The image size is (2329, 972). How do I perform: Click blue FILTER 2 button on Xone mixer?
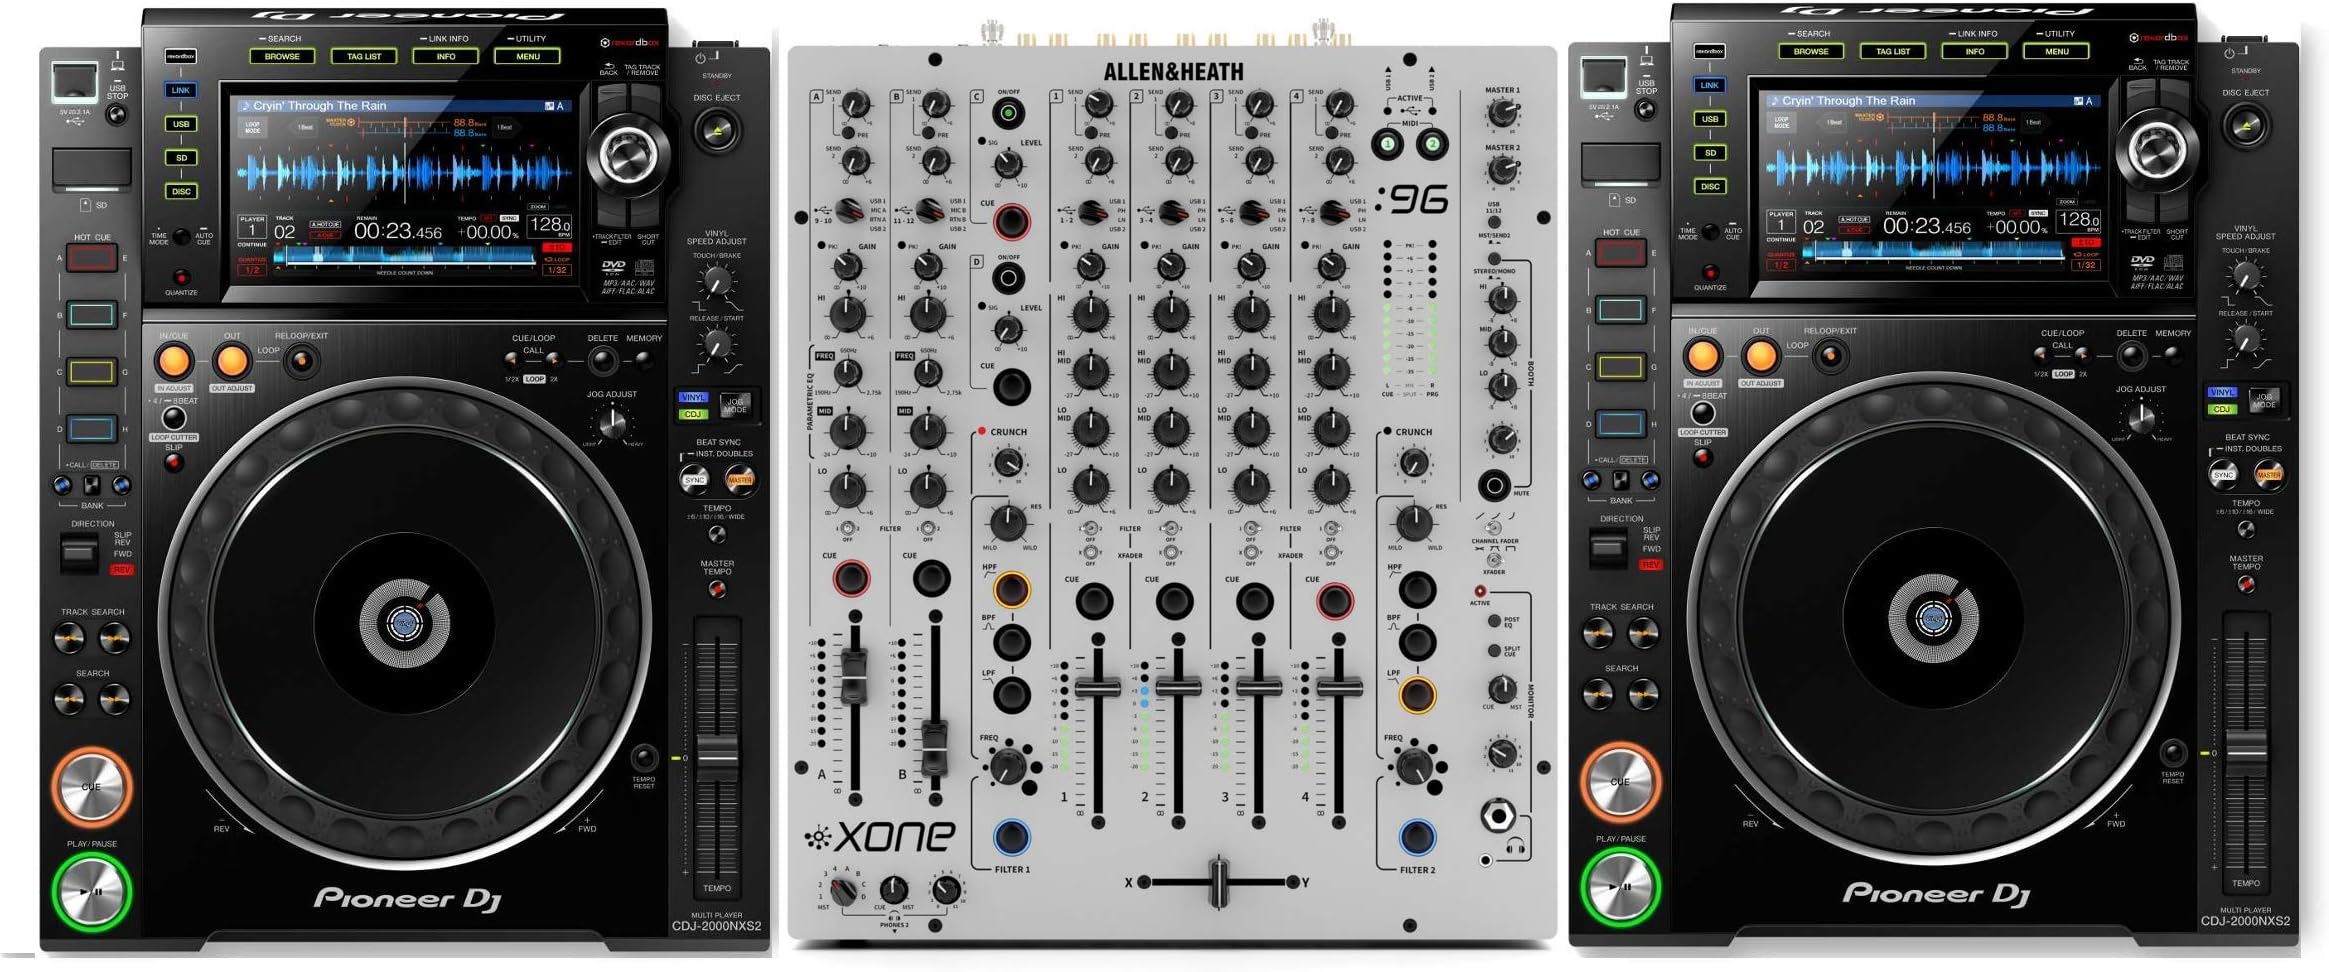[1417, 838]
